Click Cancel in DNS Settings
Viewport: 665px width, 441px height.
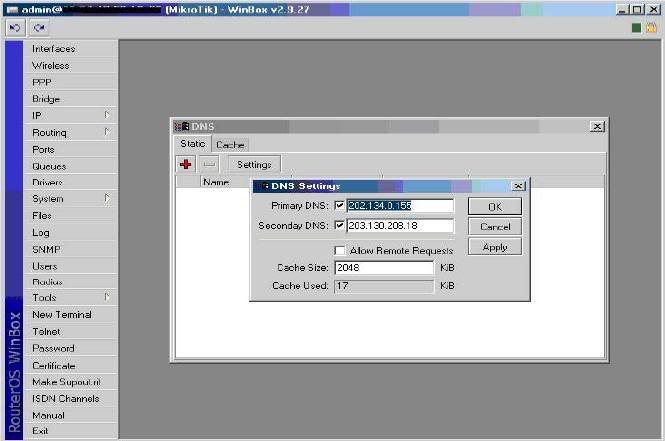(x=495, y=226)
